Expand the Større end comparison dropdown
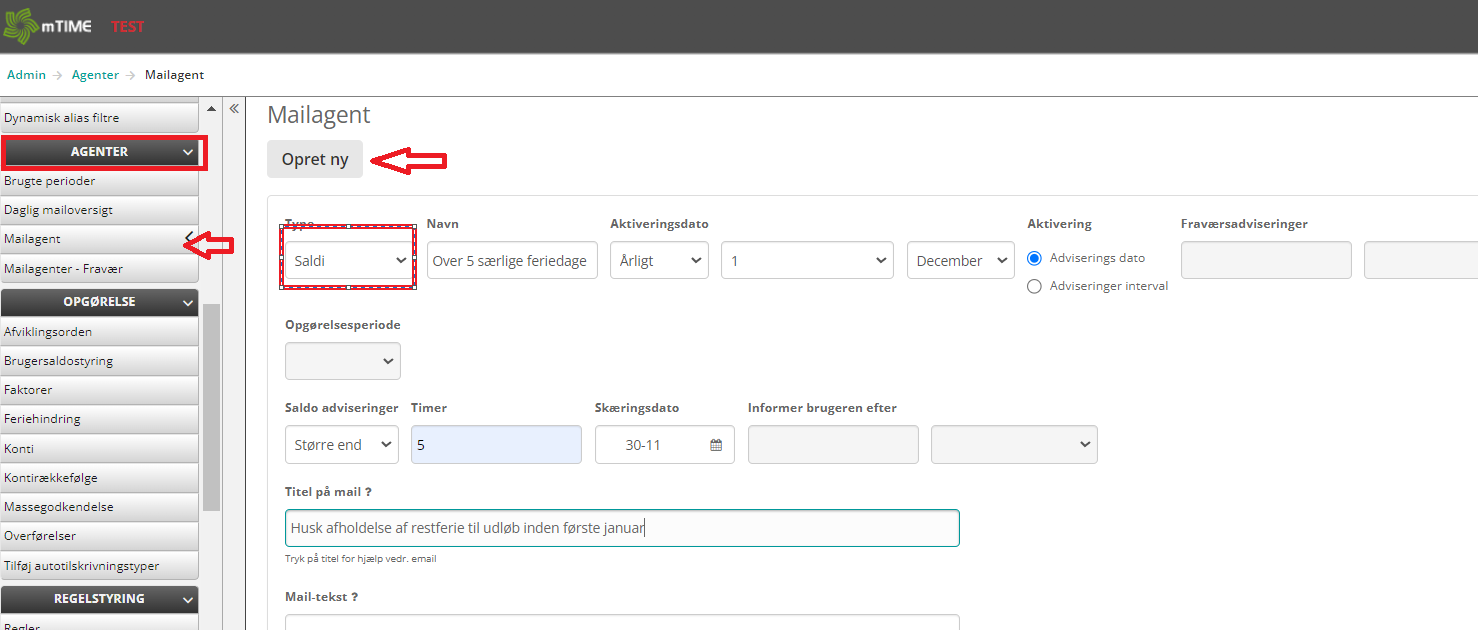This screenshot has width=1478, height=630. tap(341, 445)
